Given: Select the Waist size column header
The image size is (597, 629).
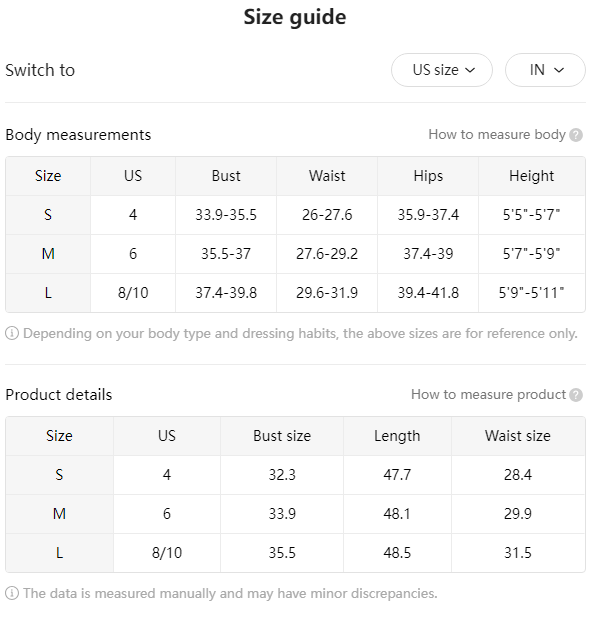Looking at the screenshot, I should pos(518,436).
